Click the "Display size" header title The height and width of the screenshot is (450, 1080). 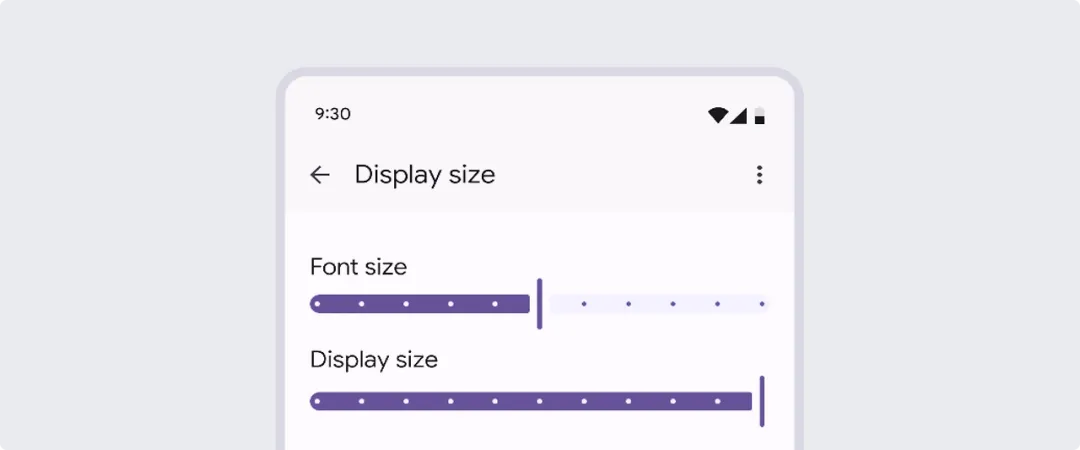coord(425,175)
